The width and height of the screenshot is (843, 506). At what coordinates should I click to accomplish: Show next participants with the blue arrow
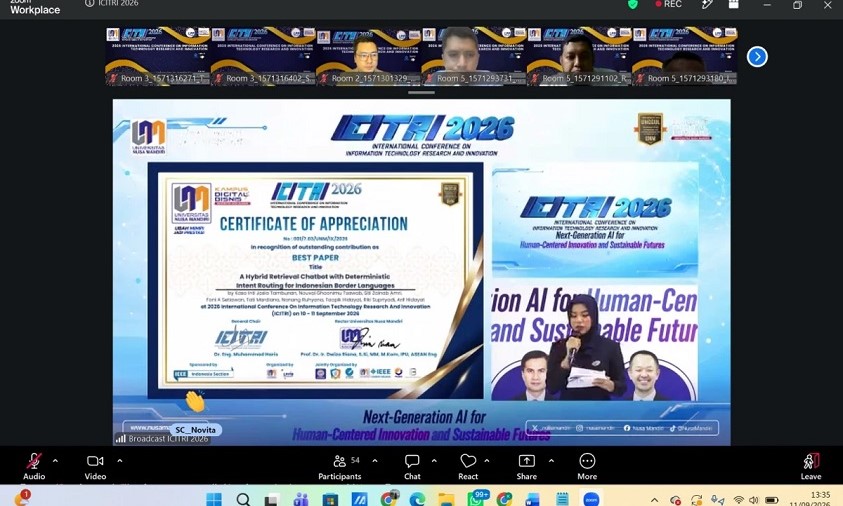[757, 56]
